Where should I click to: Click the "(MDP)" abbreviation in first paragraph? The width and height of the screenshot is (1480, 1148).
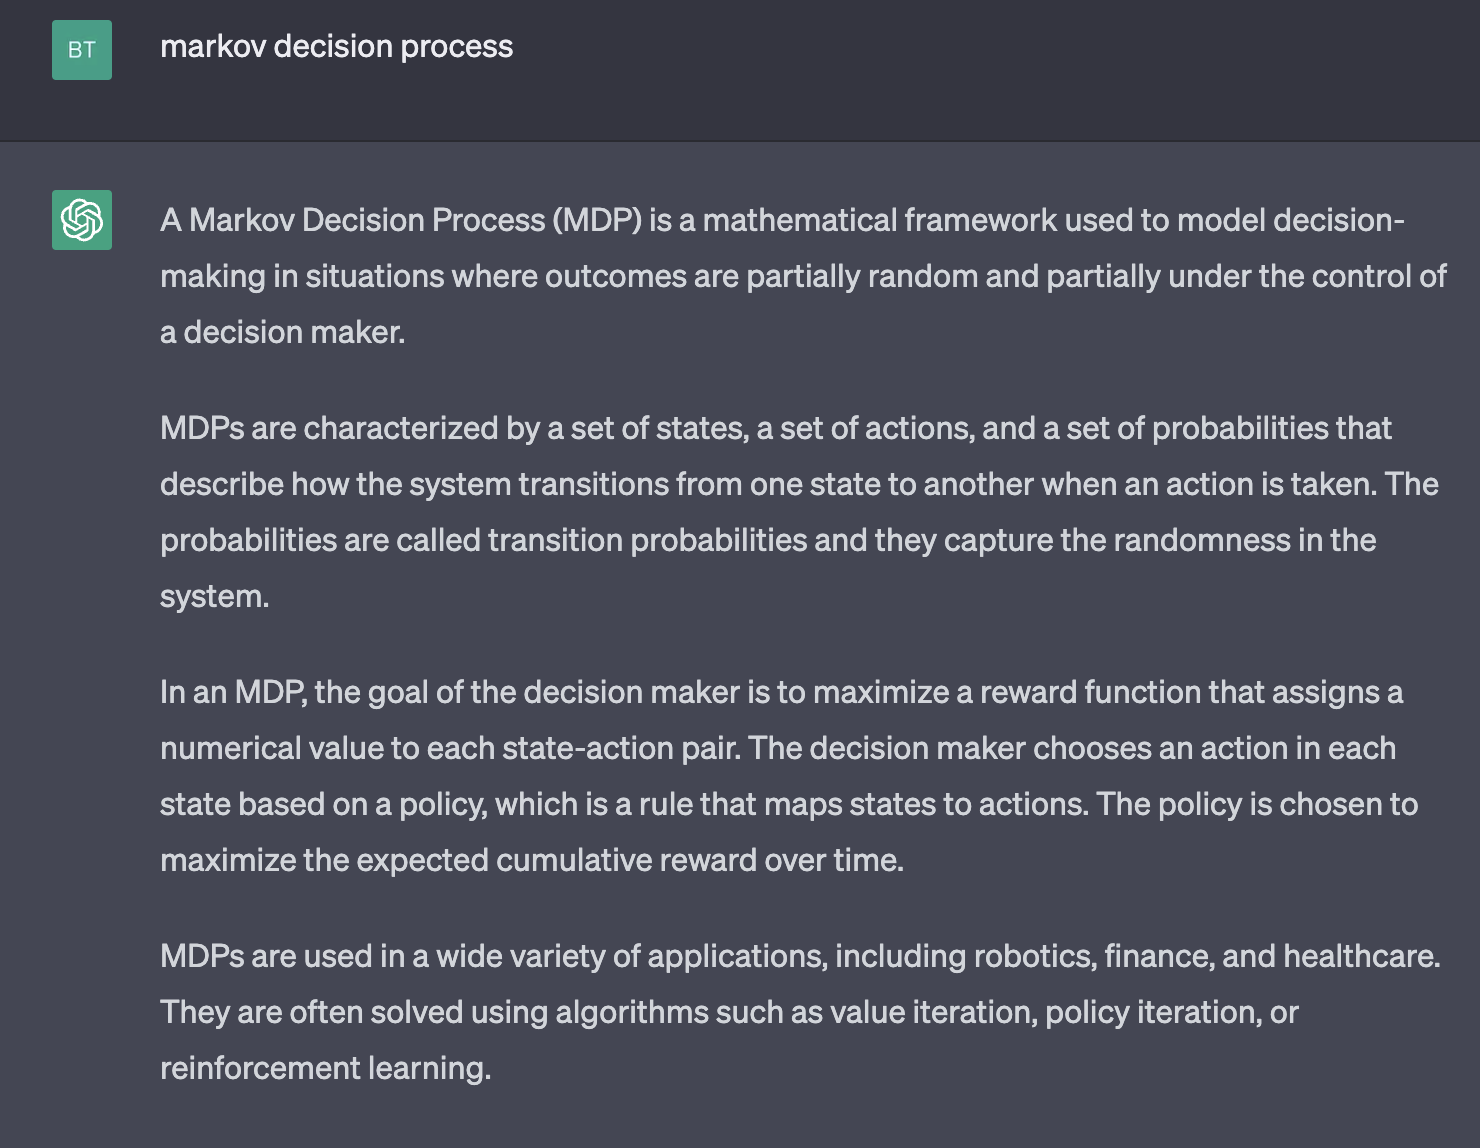(597, 220)
